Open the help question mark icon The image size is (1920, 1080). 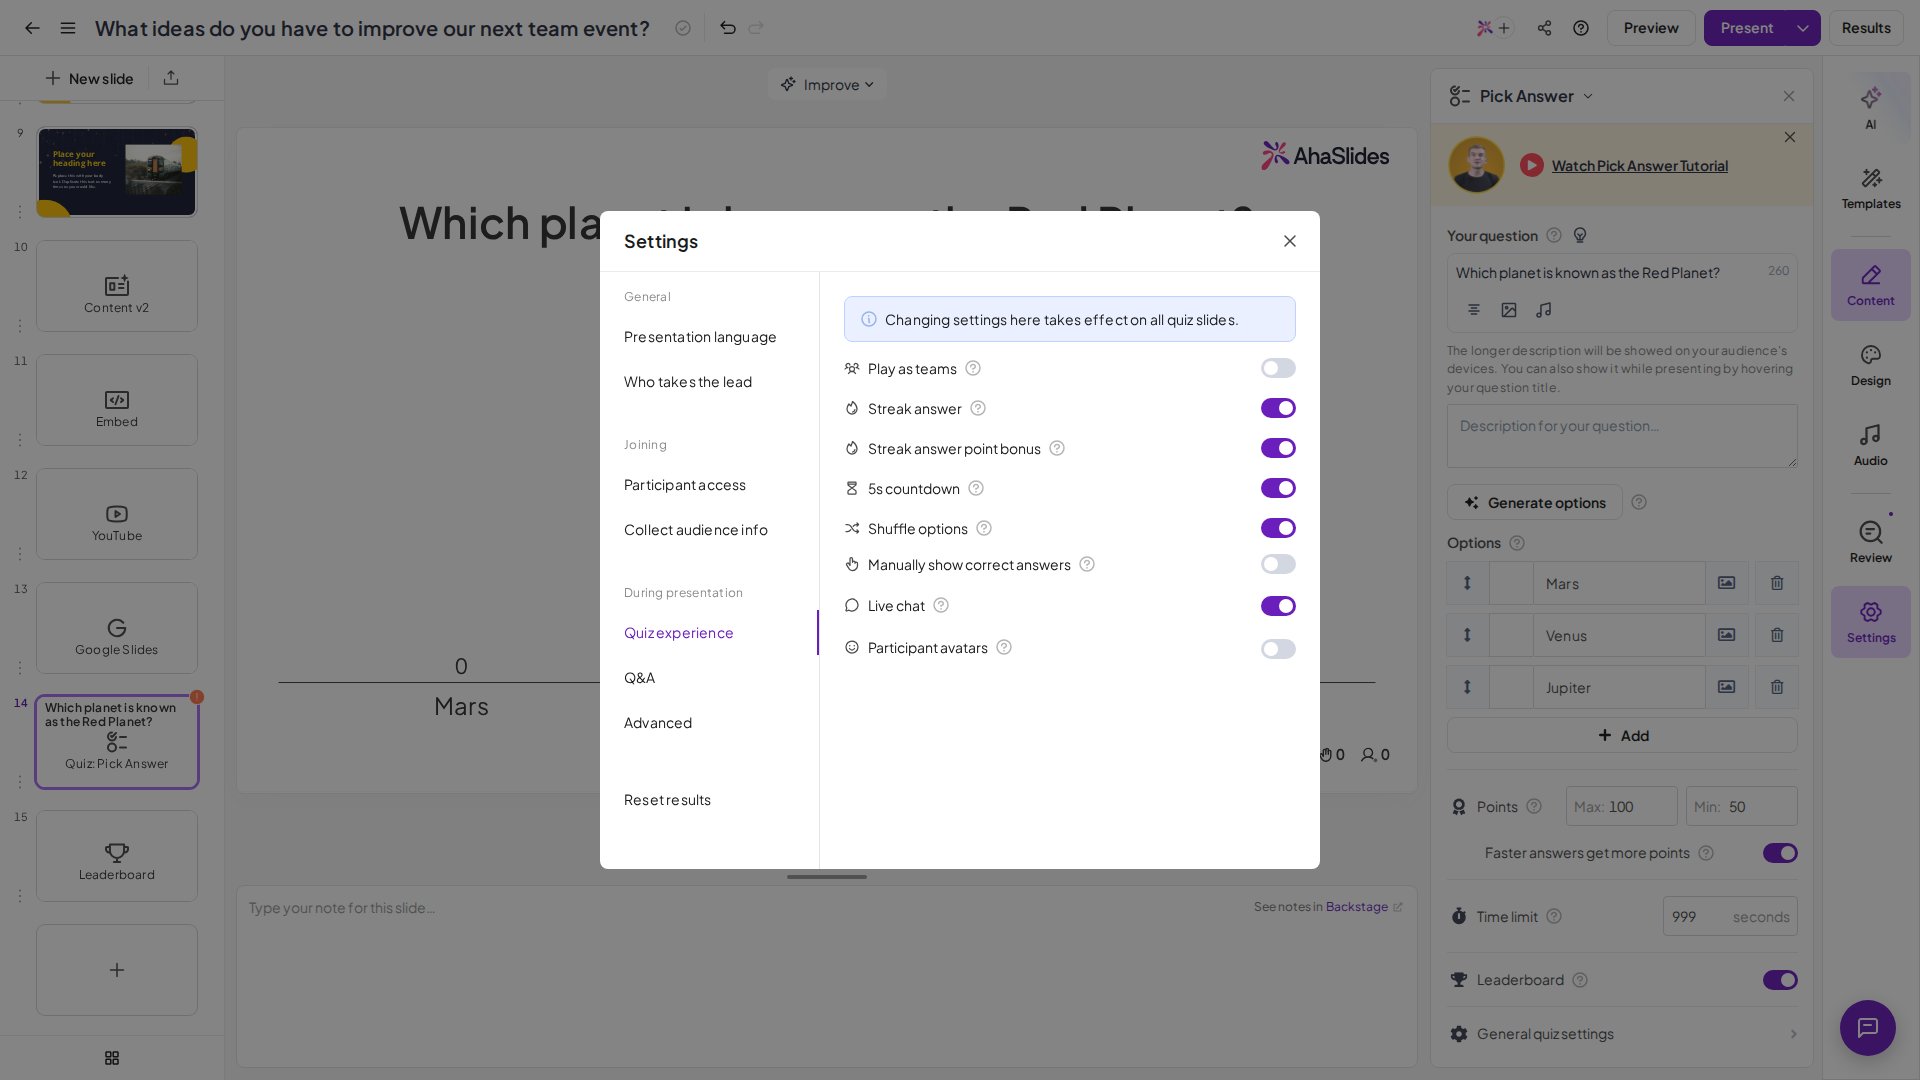pyautogui.click(x=1581, y=28)
